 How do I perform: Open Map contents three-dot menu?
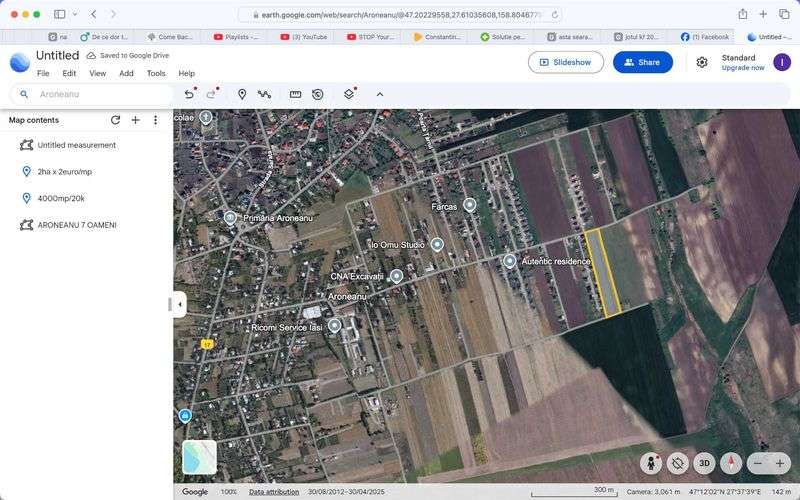(x=155, y=120)
